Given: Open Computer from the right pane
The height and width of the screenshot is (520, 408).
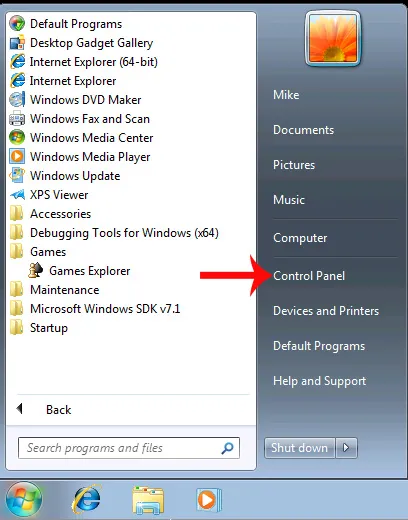Looking at the screenshot, I should (300, 238).
